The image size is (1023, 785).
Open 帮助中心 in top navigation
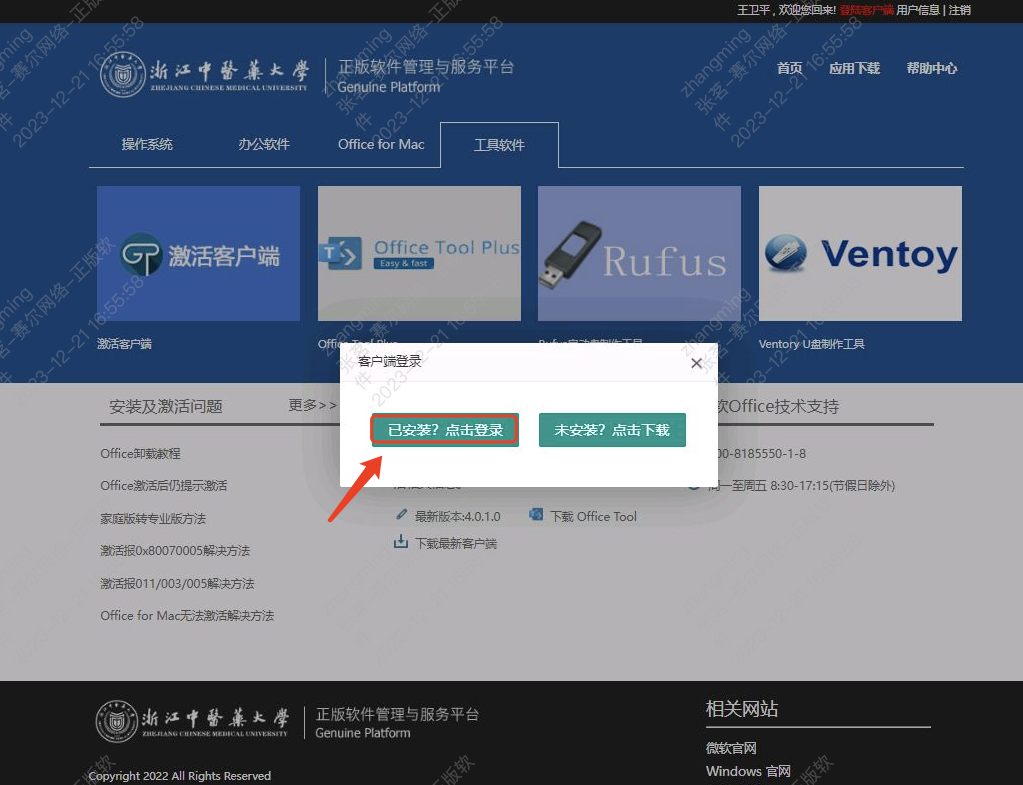click(931, 68)
